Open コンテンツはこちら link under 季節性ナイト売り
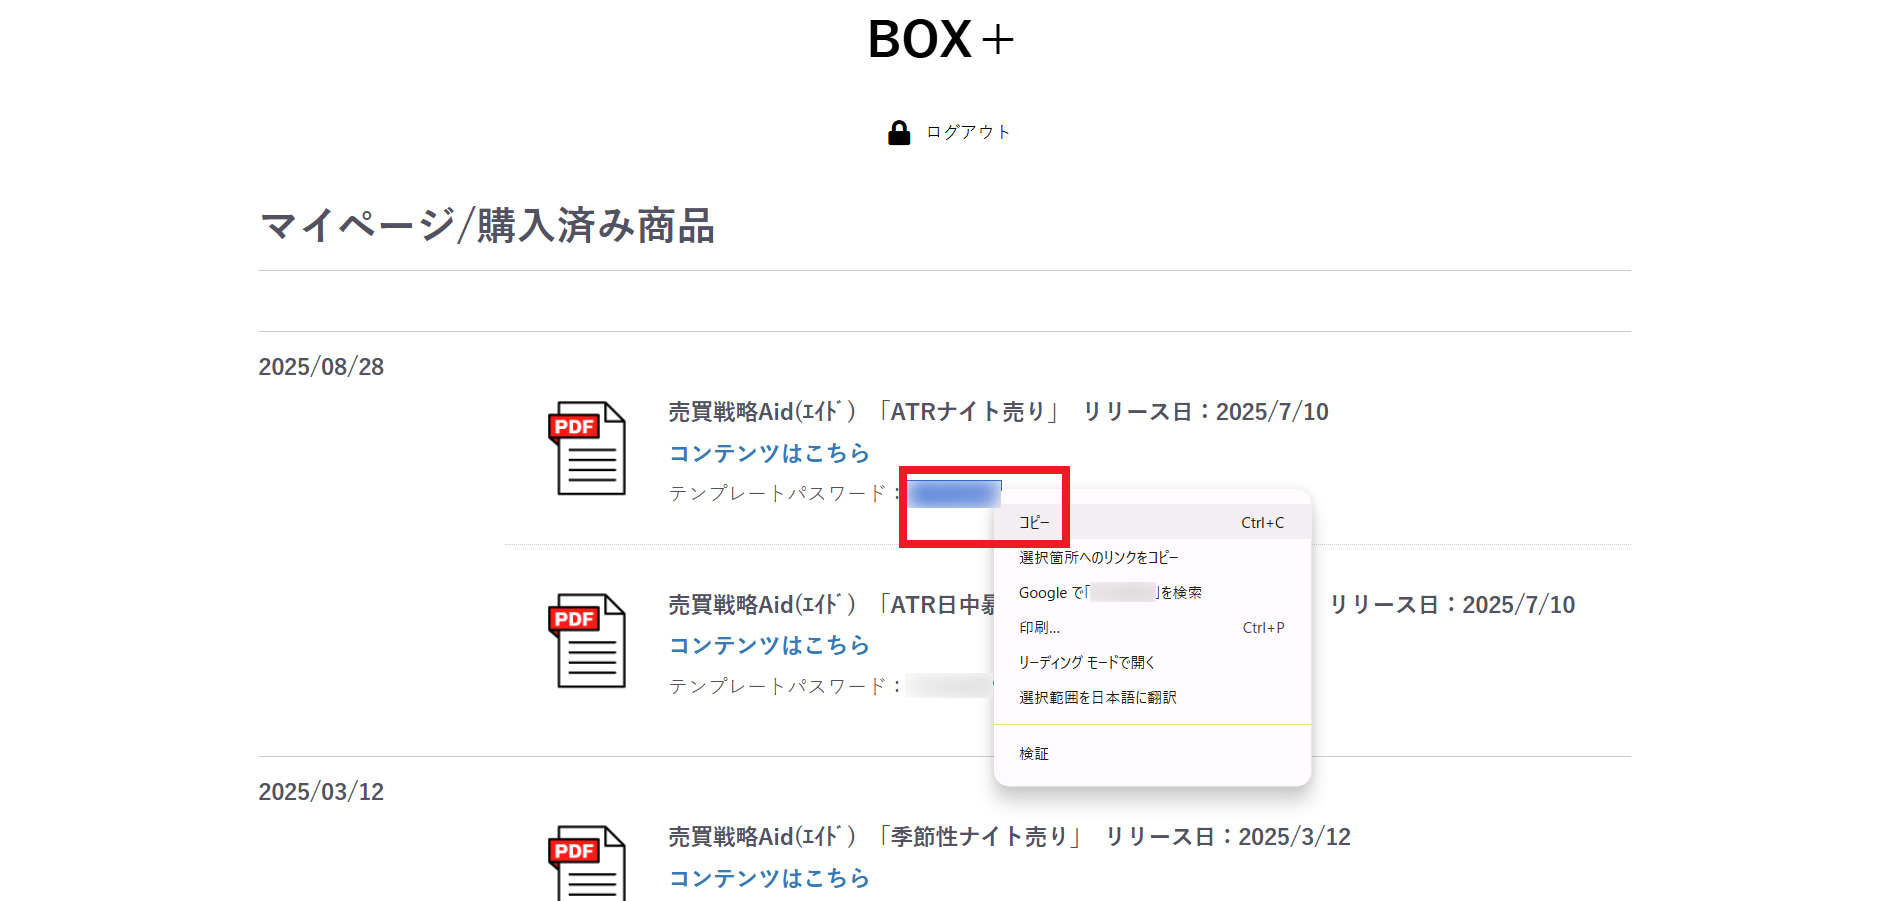Screen dimensions: 1877x901 click(769, 878)
